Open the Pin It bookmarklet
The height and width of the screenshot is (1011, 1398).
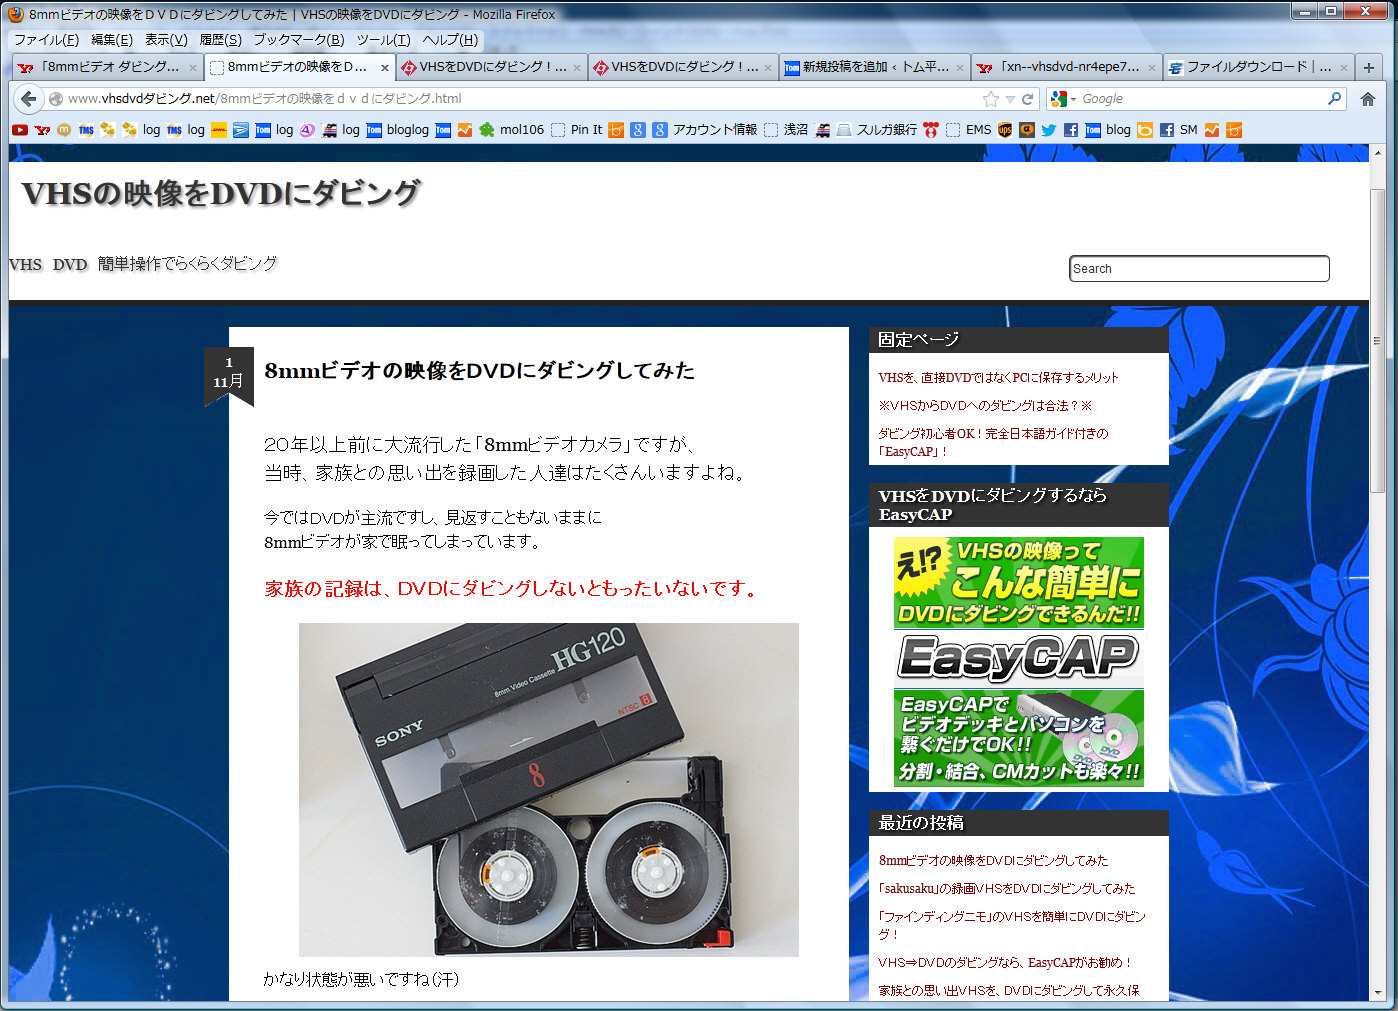tap(577, 130)
